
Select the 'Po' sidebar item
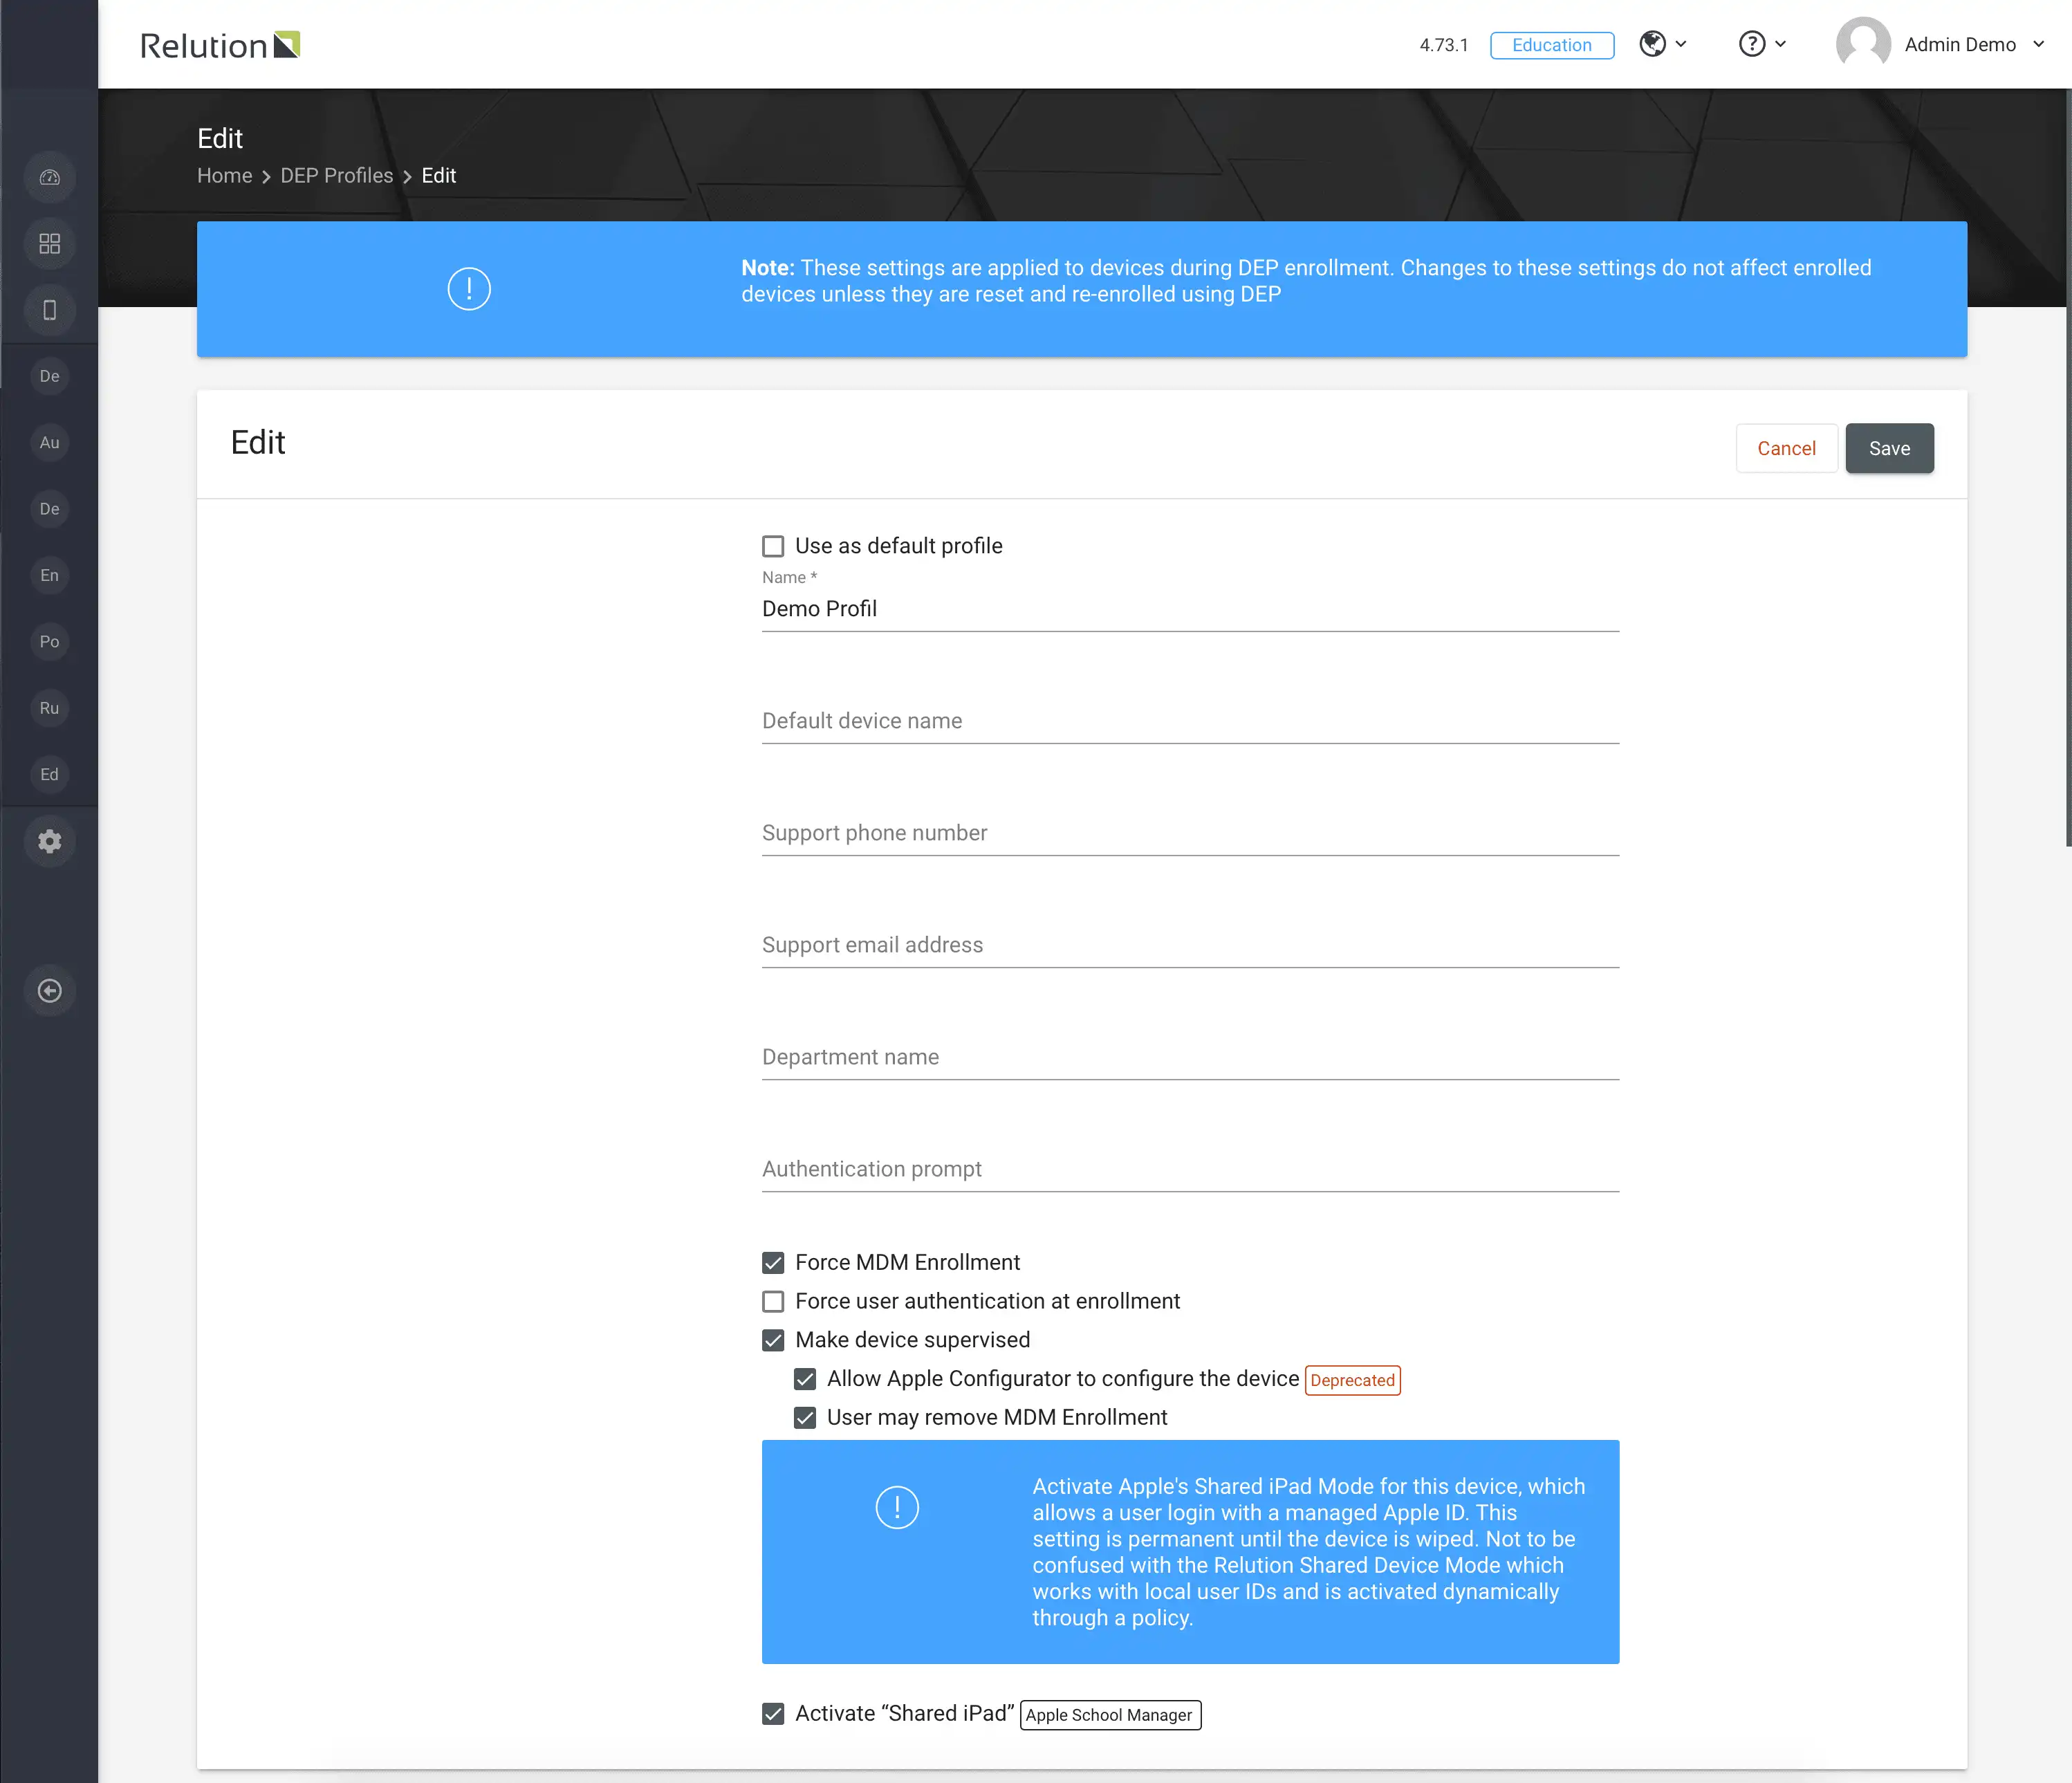pyautogui.click(x=49, y=642)
